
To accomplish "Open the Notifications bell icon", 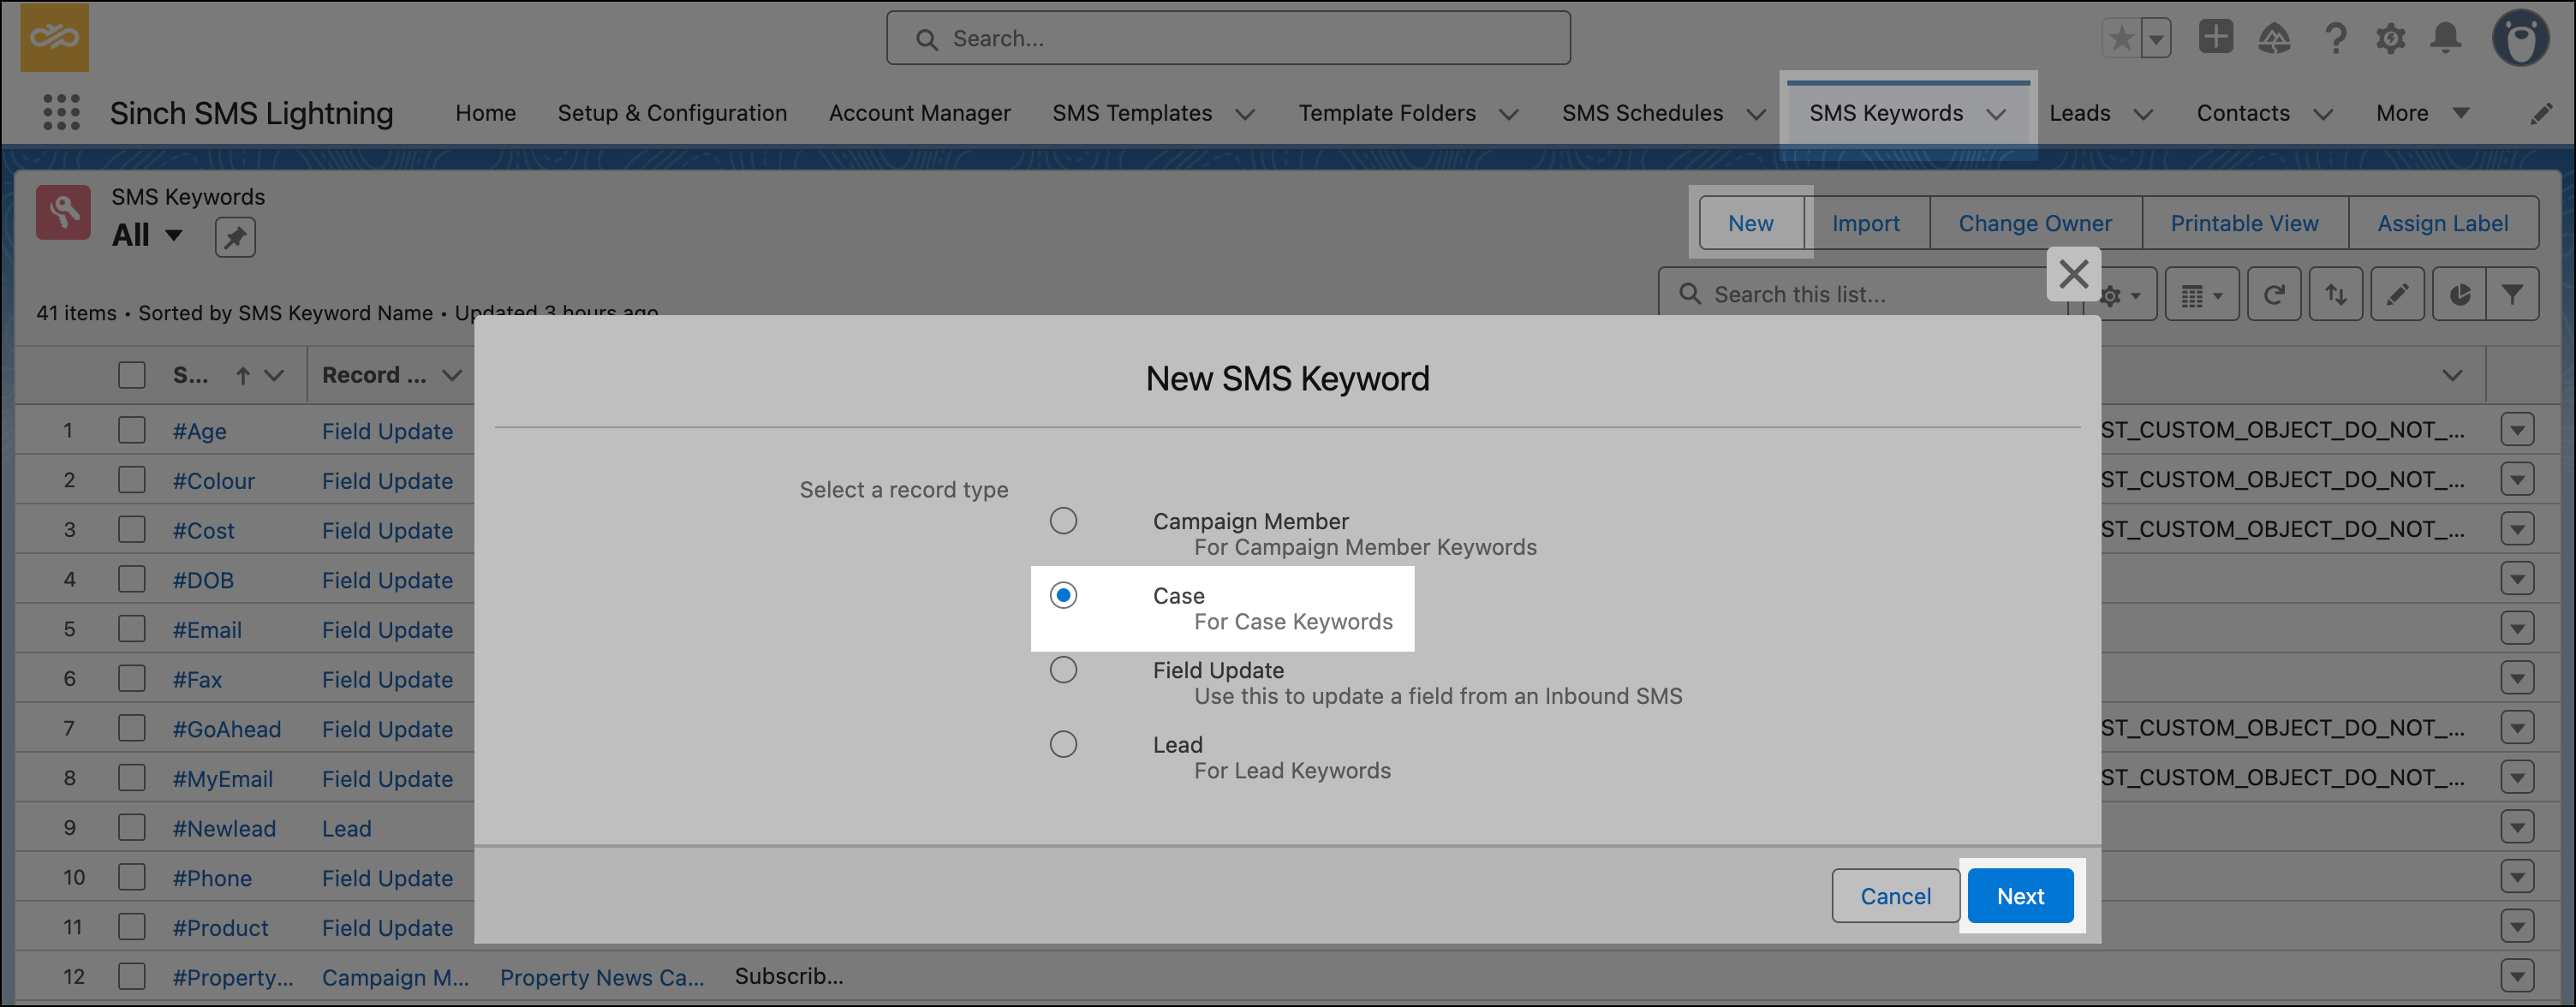I will (x=2446, y=39).
